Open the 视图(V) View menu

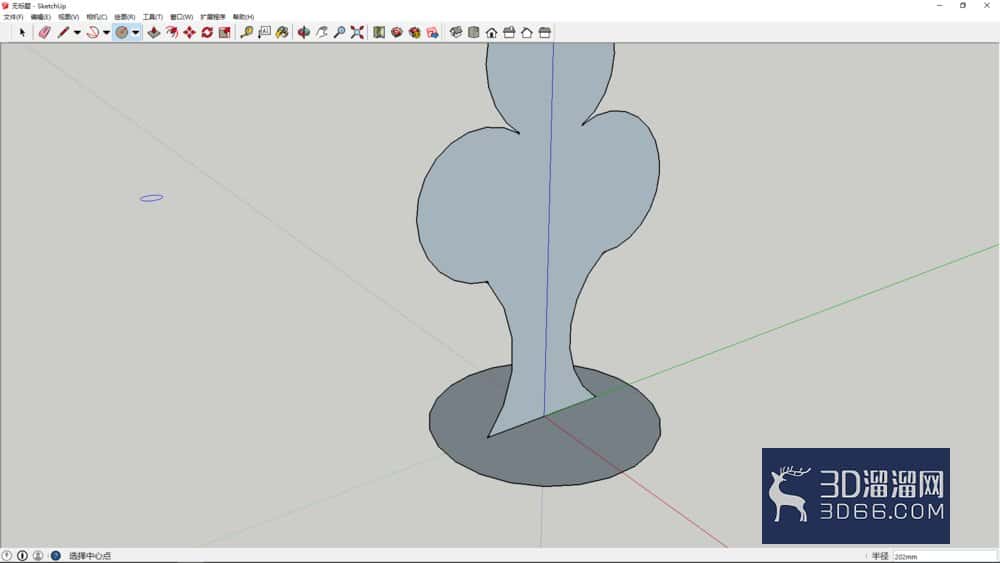tap(68, 17)
